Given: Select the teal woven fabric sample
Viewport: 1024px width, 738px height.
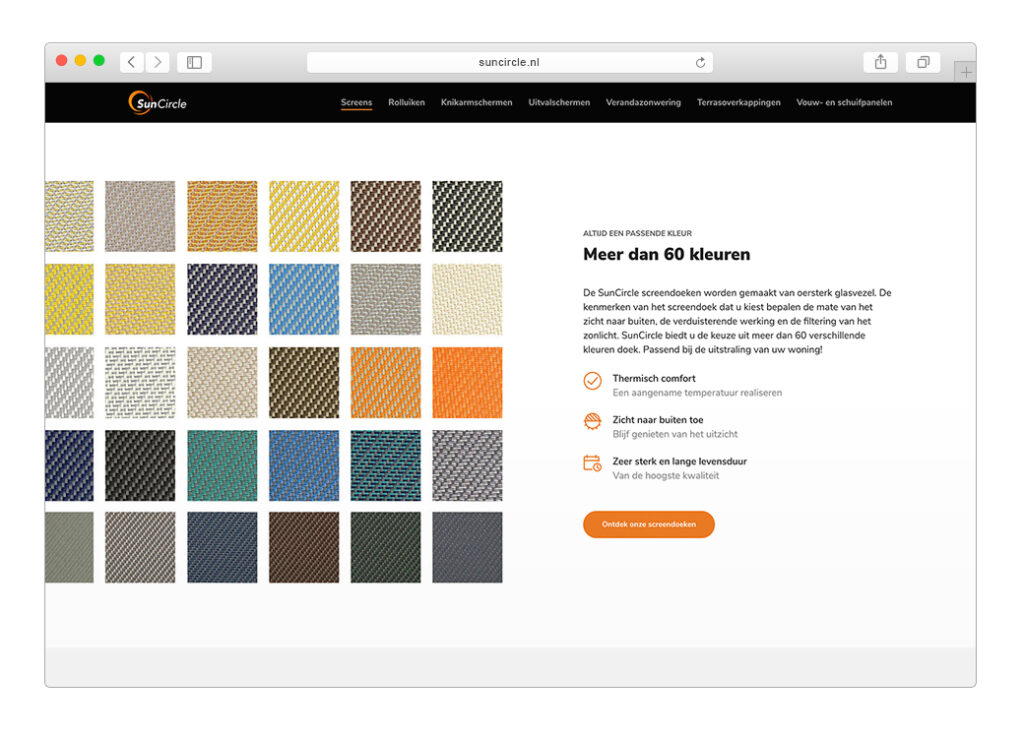Looking at the screenshot, I should pyautogui.click(x=222, y=464).
